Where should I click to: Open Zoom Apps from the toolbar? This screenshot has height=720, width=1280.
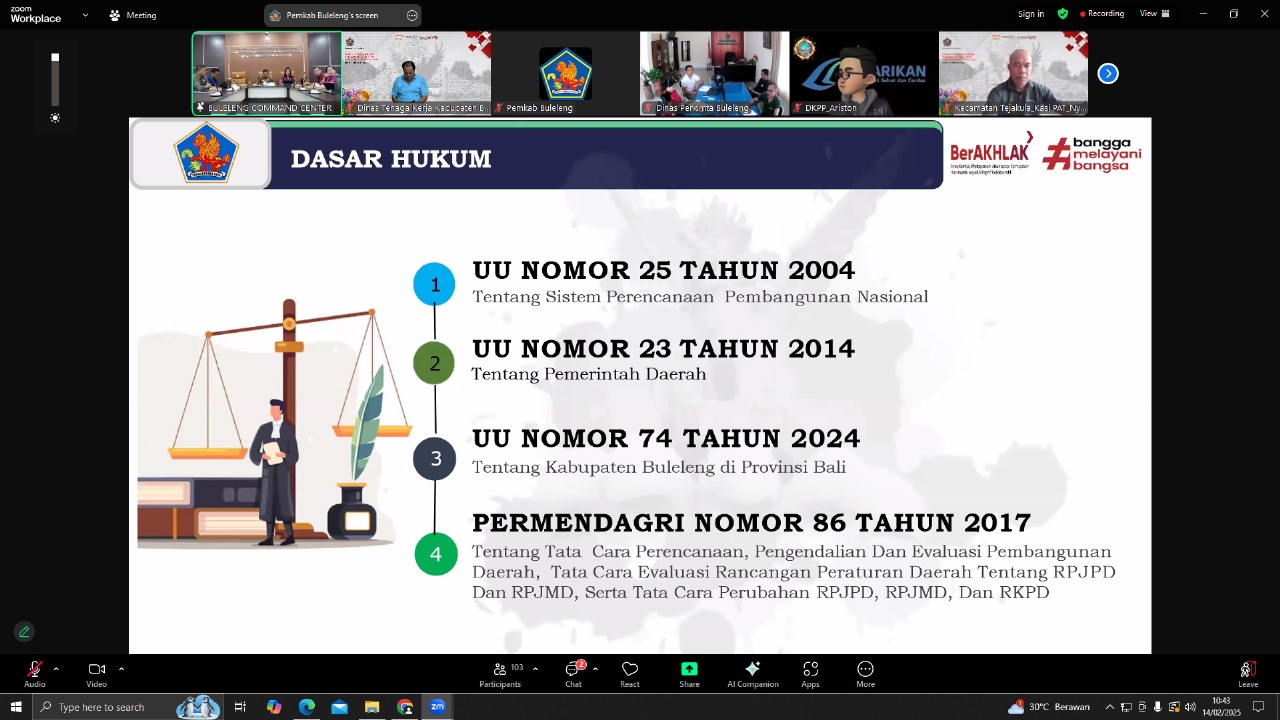(x=810, y=670)
